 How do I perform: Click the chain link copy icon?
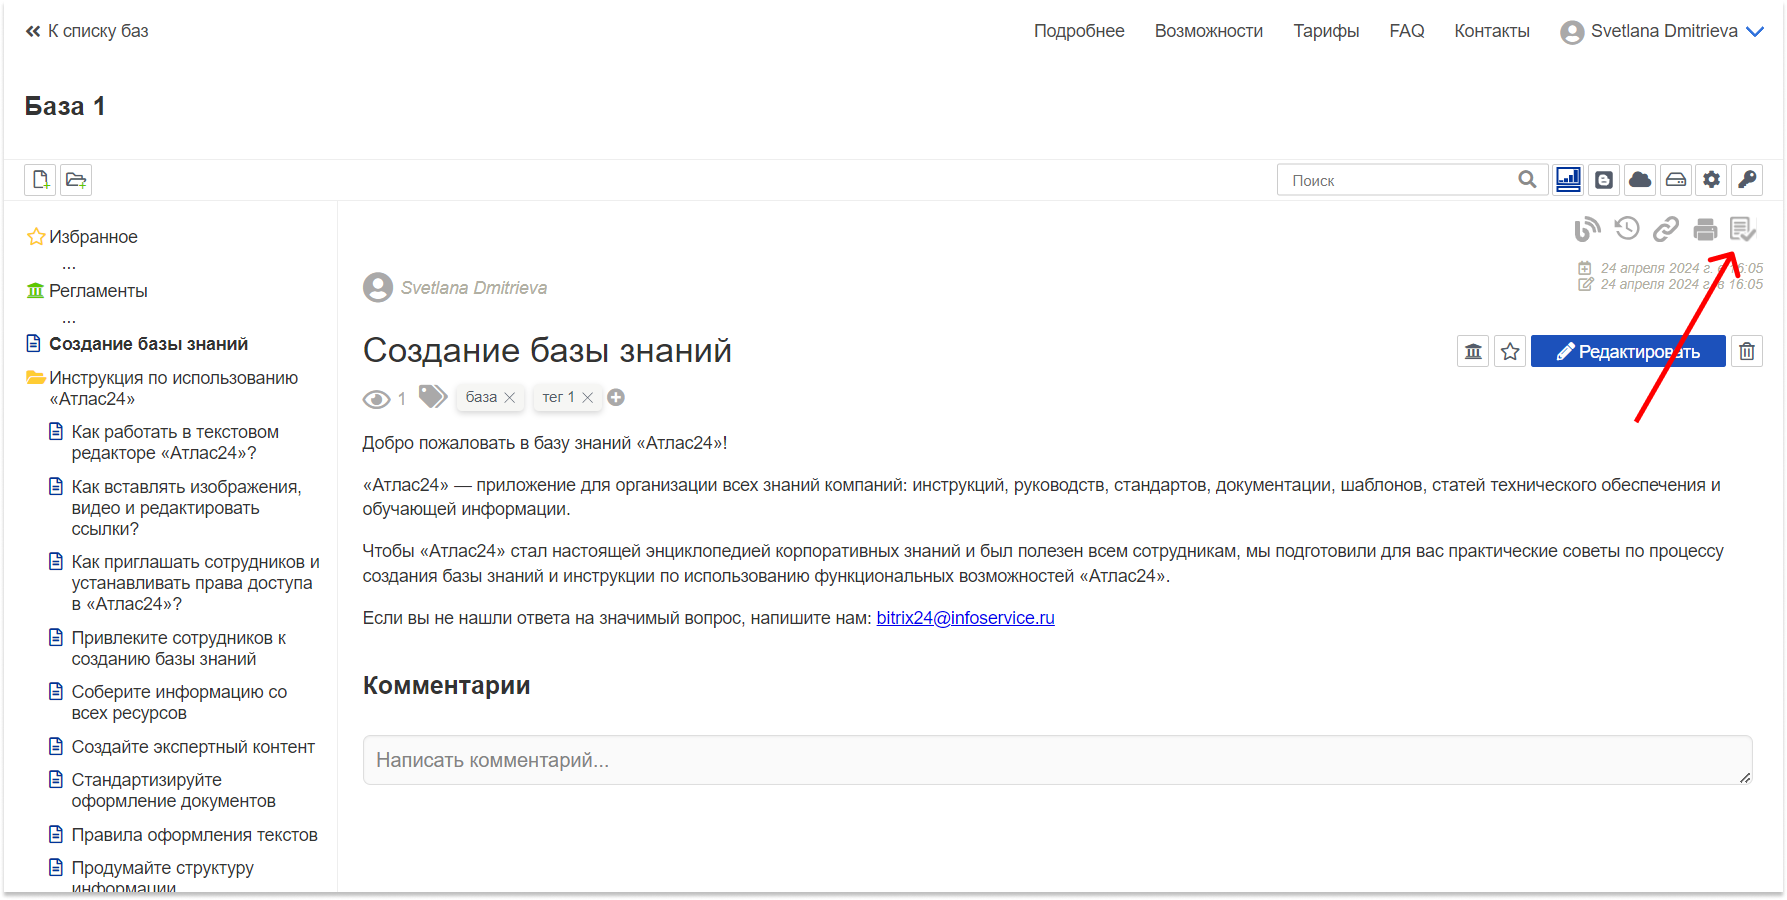(1666, 229)
